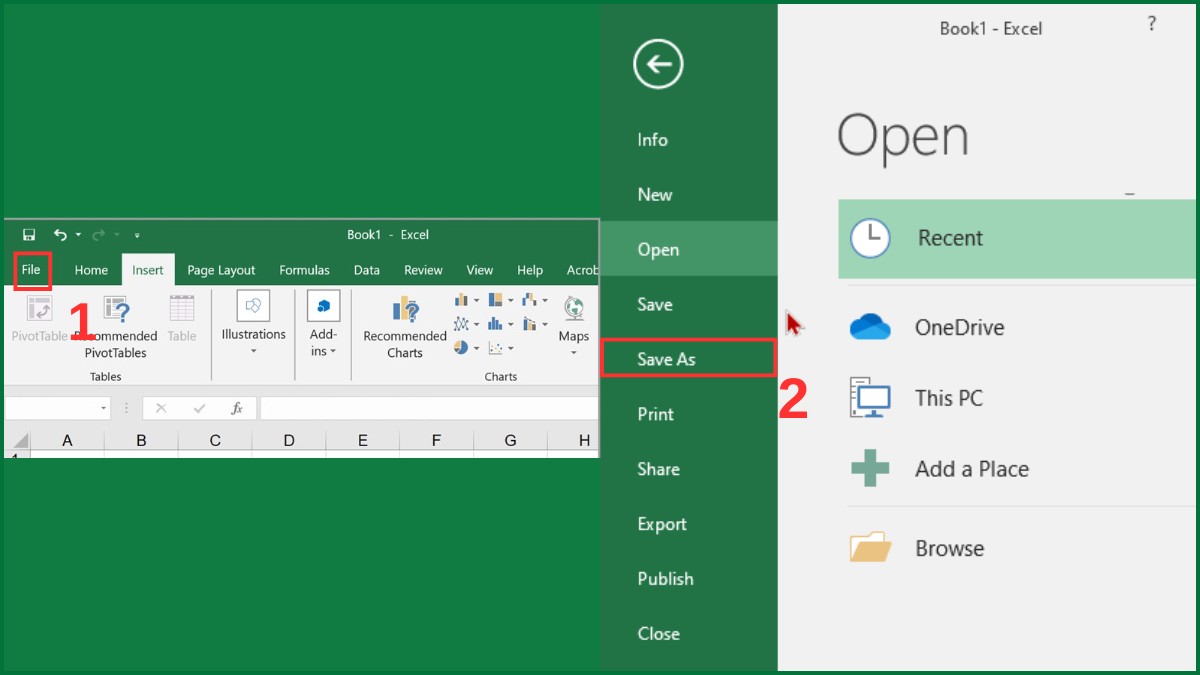Expand the Name Box dropdown arrow
1200x675 pixels.
pyautogui.click(x=103, y=407)
